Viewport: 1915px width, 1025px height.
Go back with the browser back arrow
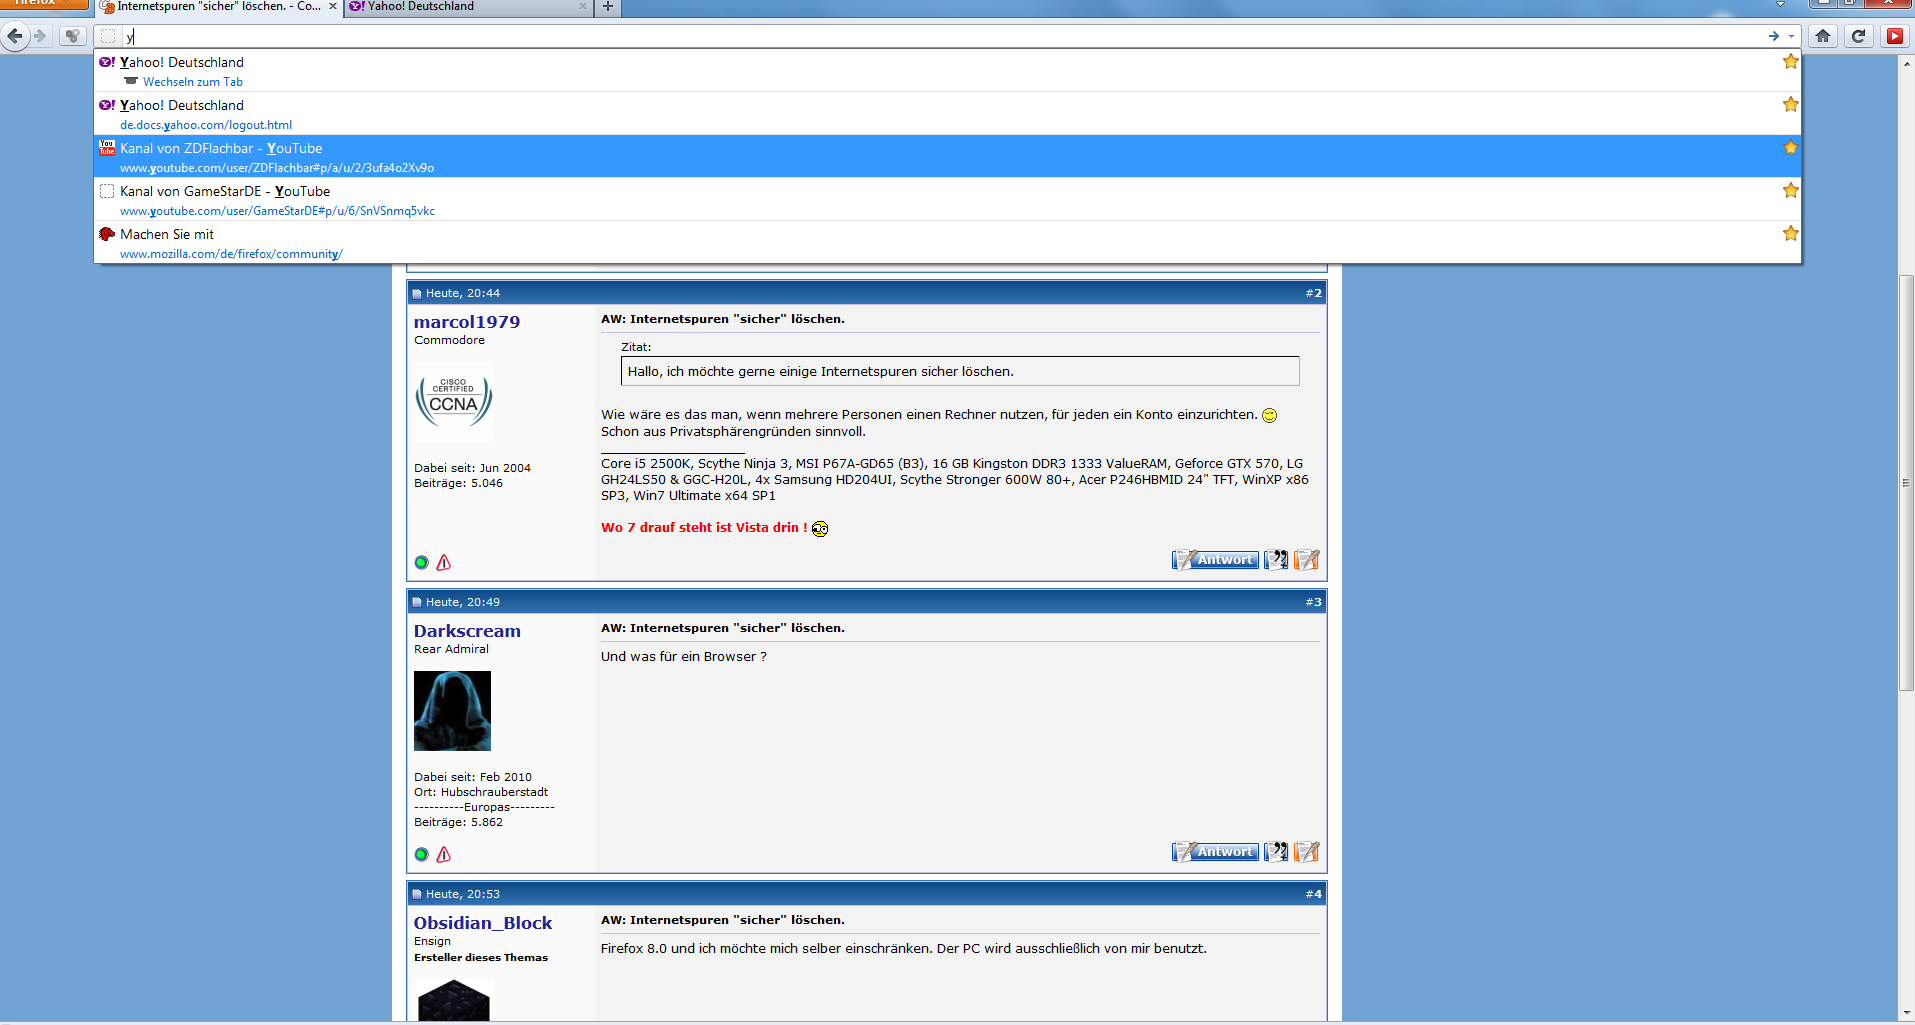coord(14,36)
